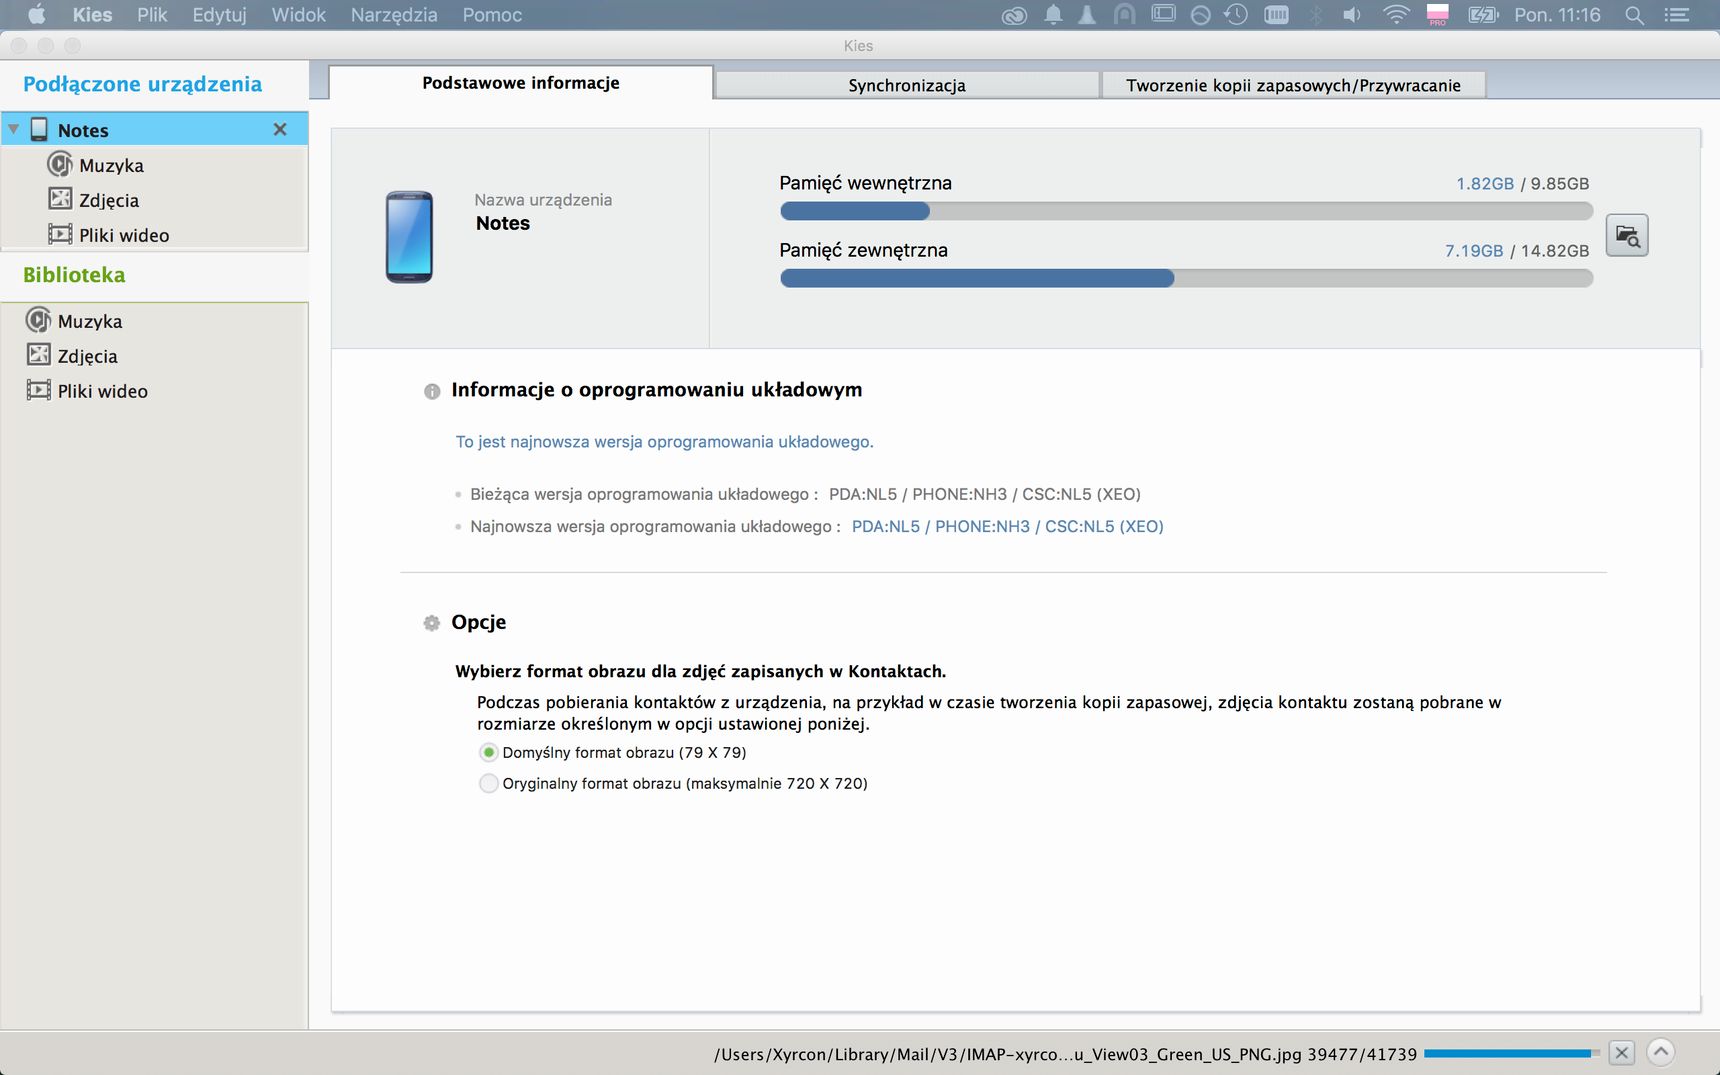Click the Pamięć wewnętrzna storage bar
This screenshot has height=1075, width=1720.
1186,211
